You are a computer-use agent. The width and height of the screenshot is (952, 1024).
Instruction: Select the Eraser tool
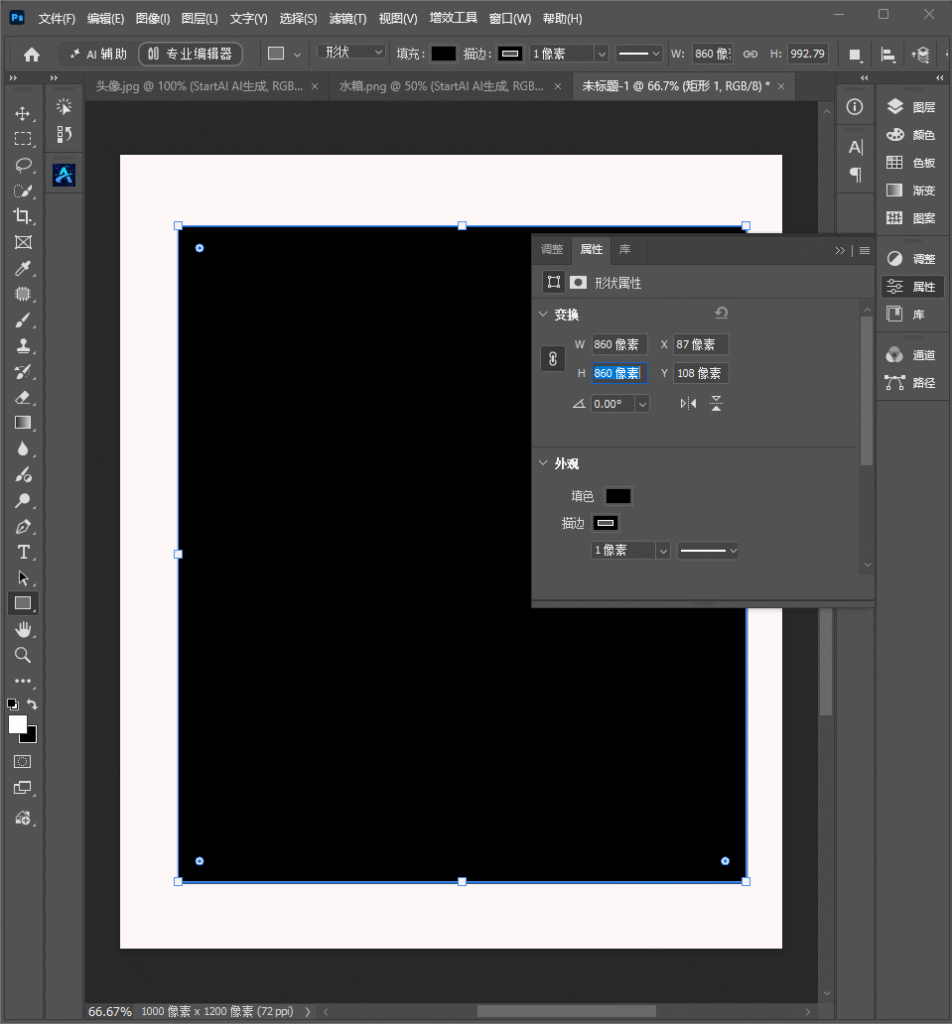(23, 397)
